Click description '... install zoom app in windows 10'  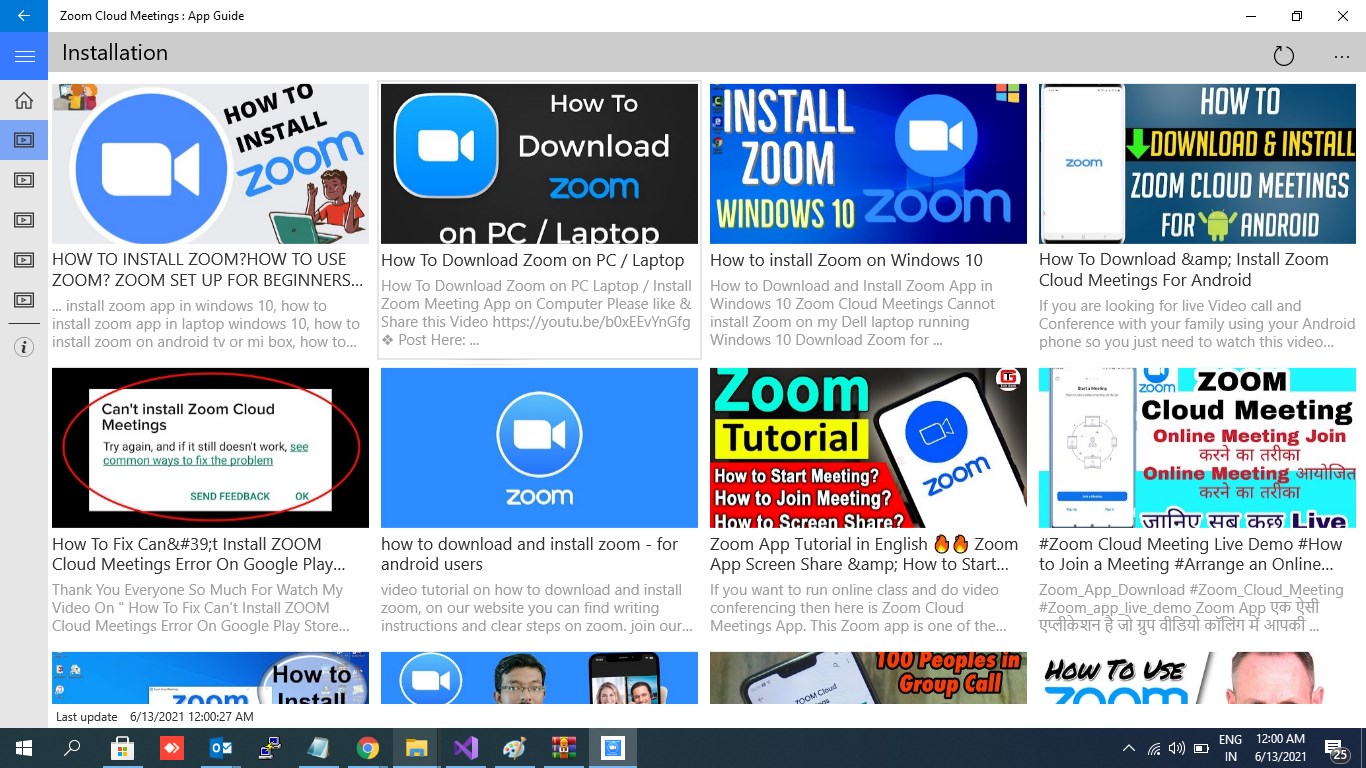coord(206,324)
